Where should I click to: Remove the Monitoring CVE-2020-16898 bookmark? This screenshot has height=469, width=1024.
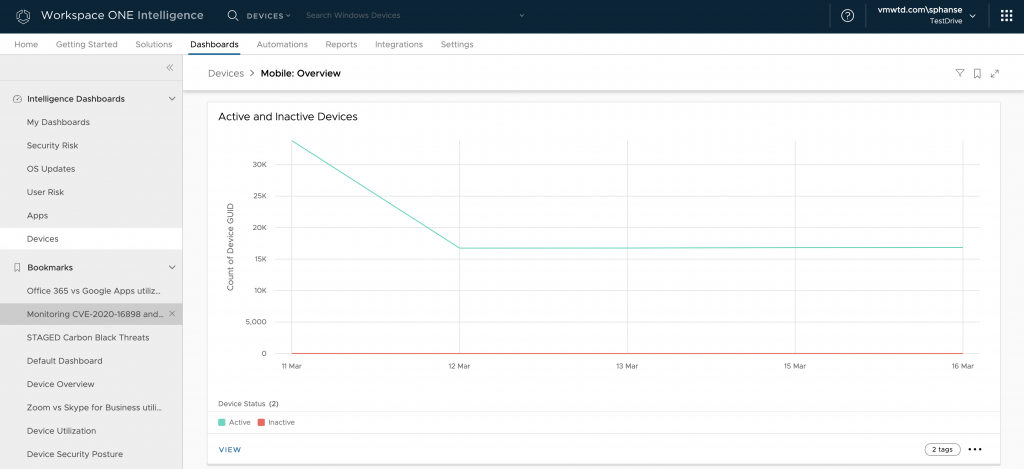pyautogui.click(x=172, y=314)
